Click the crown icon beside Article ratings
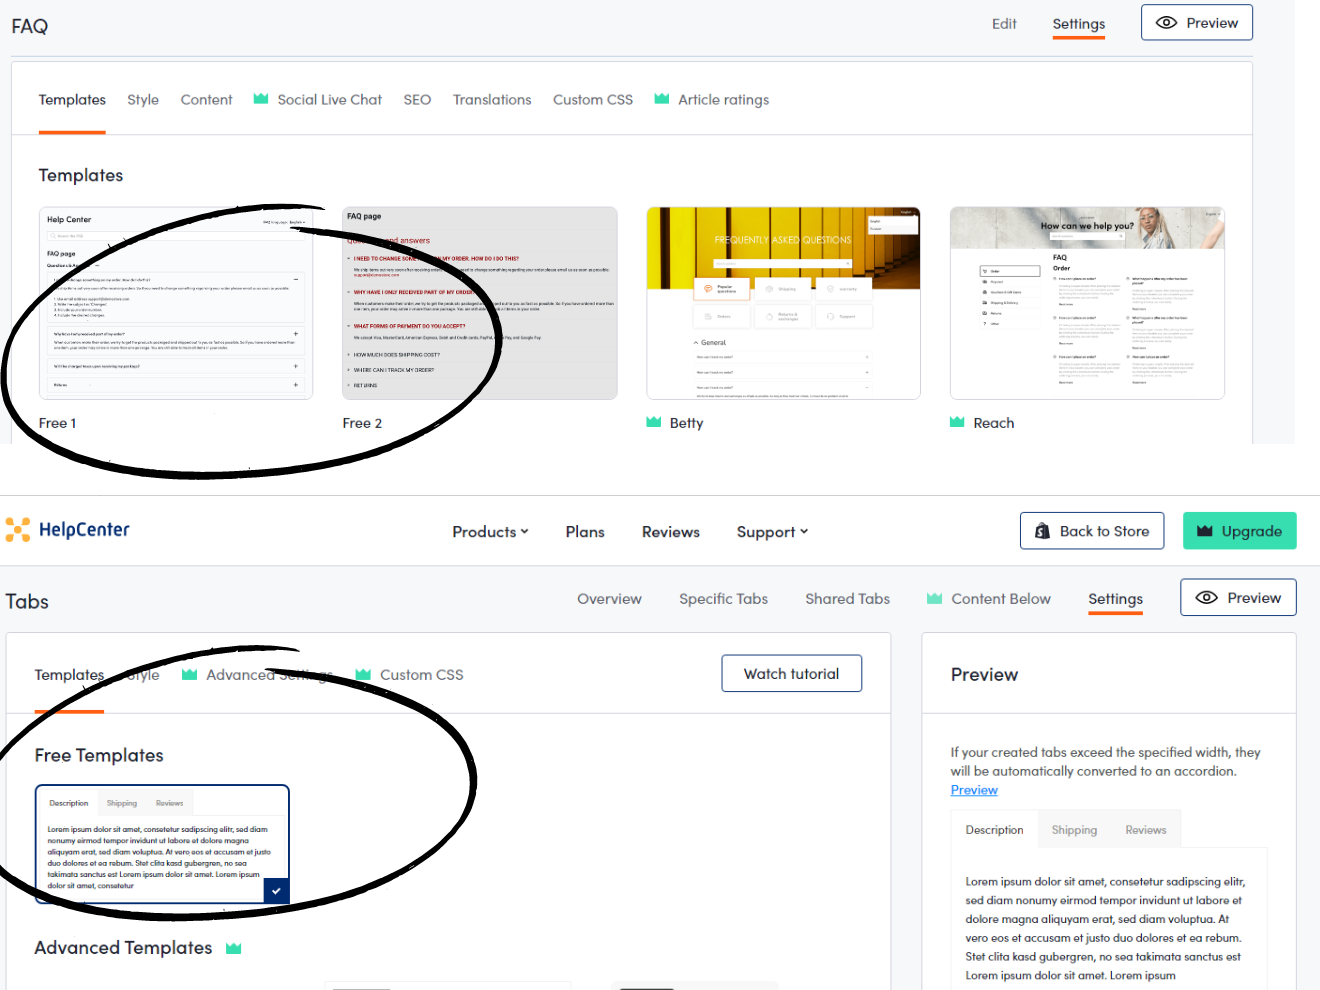The image size is (1320, 990). tap(662, 99)
